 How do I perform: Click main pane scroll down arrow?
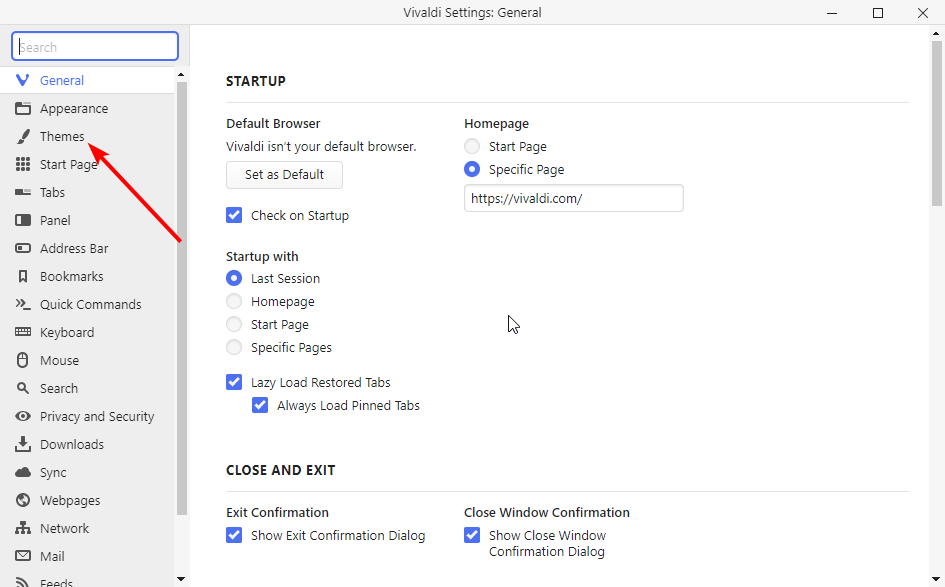pos(937,579)
